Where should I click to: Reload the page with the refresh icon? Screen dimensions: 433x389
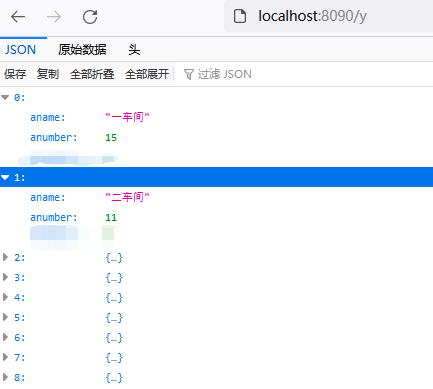pyautogui.click(x=90, y=17)
